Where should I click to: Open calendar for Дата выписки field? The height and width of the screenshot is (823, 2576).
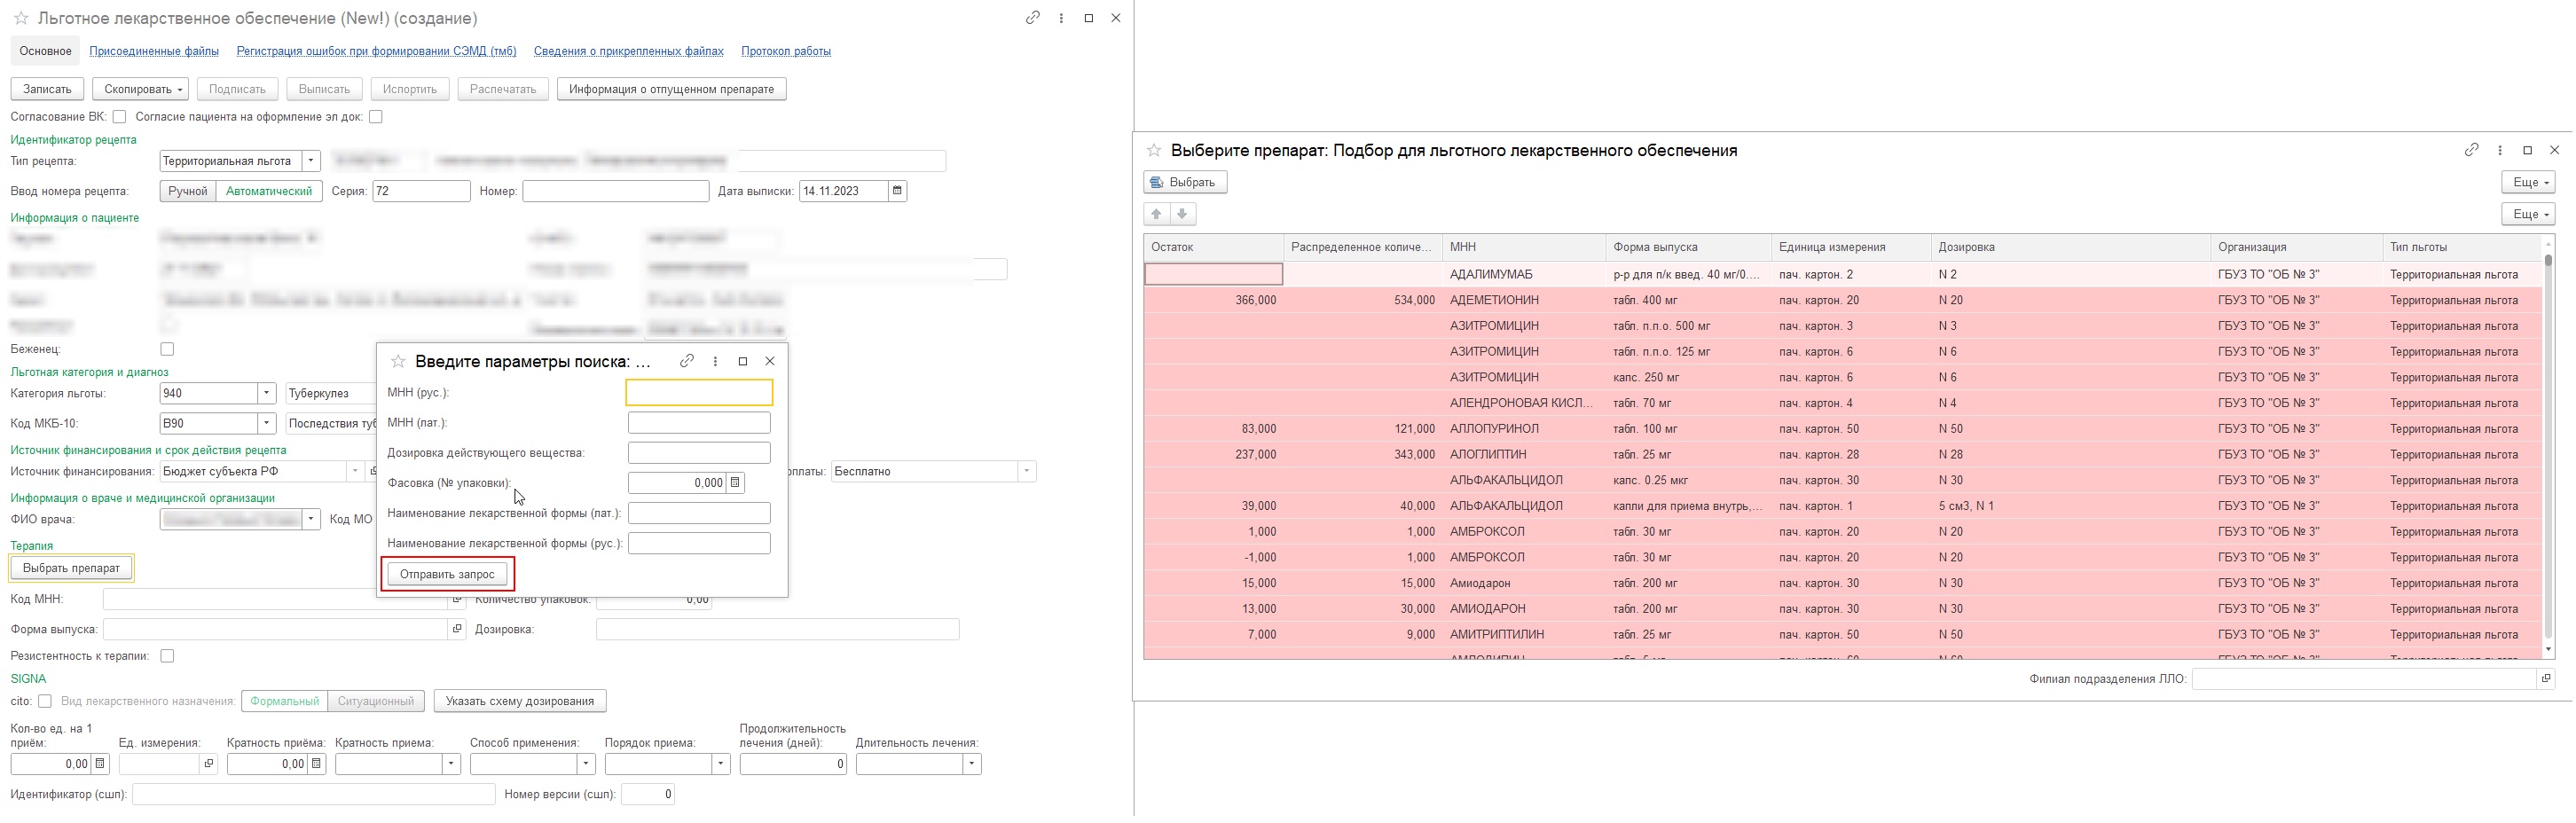pos(897,191)
